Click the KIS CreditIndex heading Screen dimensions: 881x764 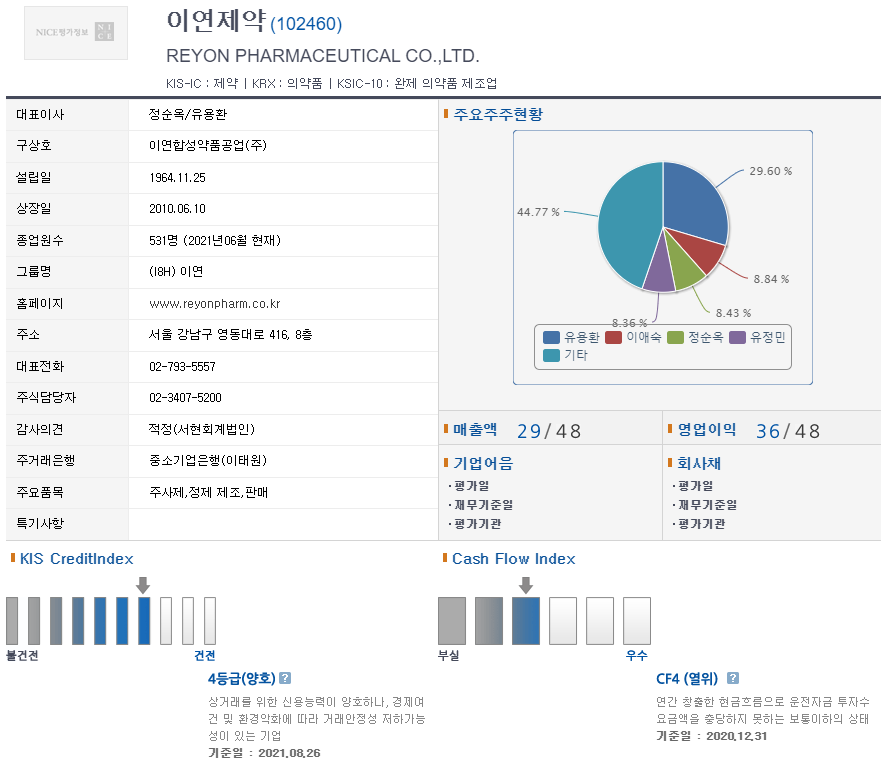click(76, 559)
